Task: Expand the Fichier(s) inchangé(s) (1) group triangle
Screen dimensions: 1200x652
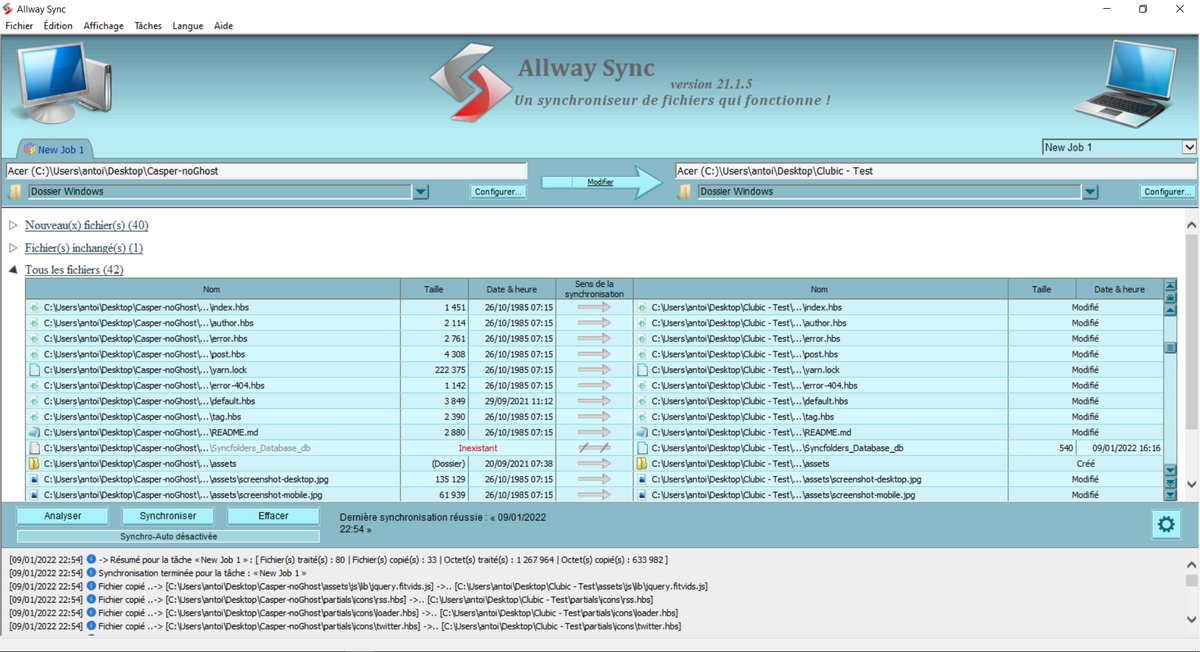Action: (13, 248)
